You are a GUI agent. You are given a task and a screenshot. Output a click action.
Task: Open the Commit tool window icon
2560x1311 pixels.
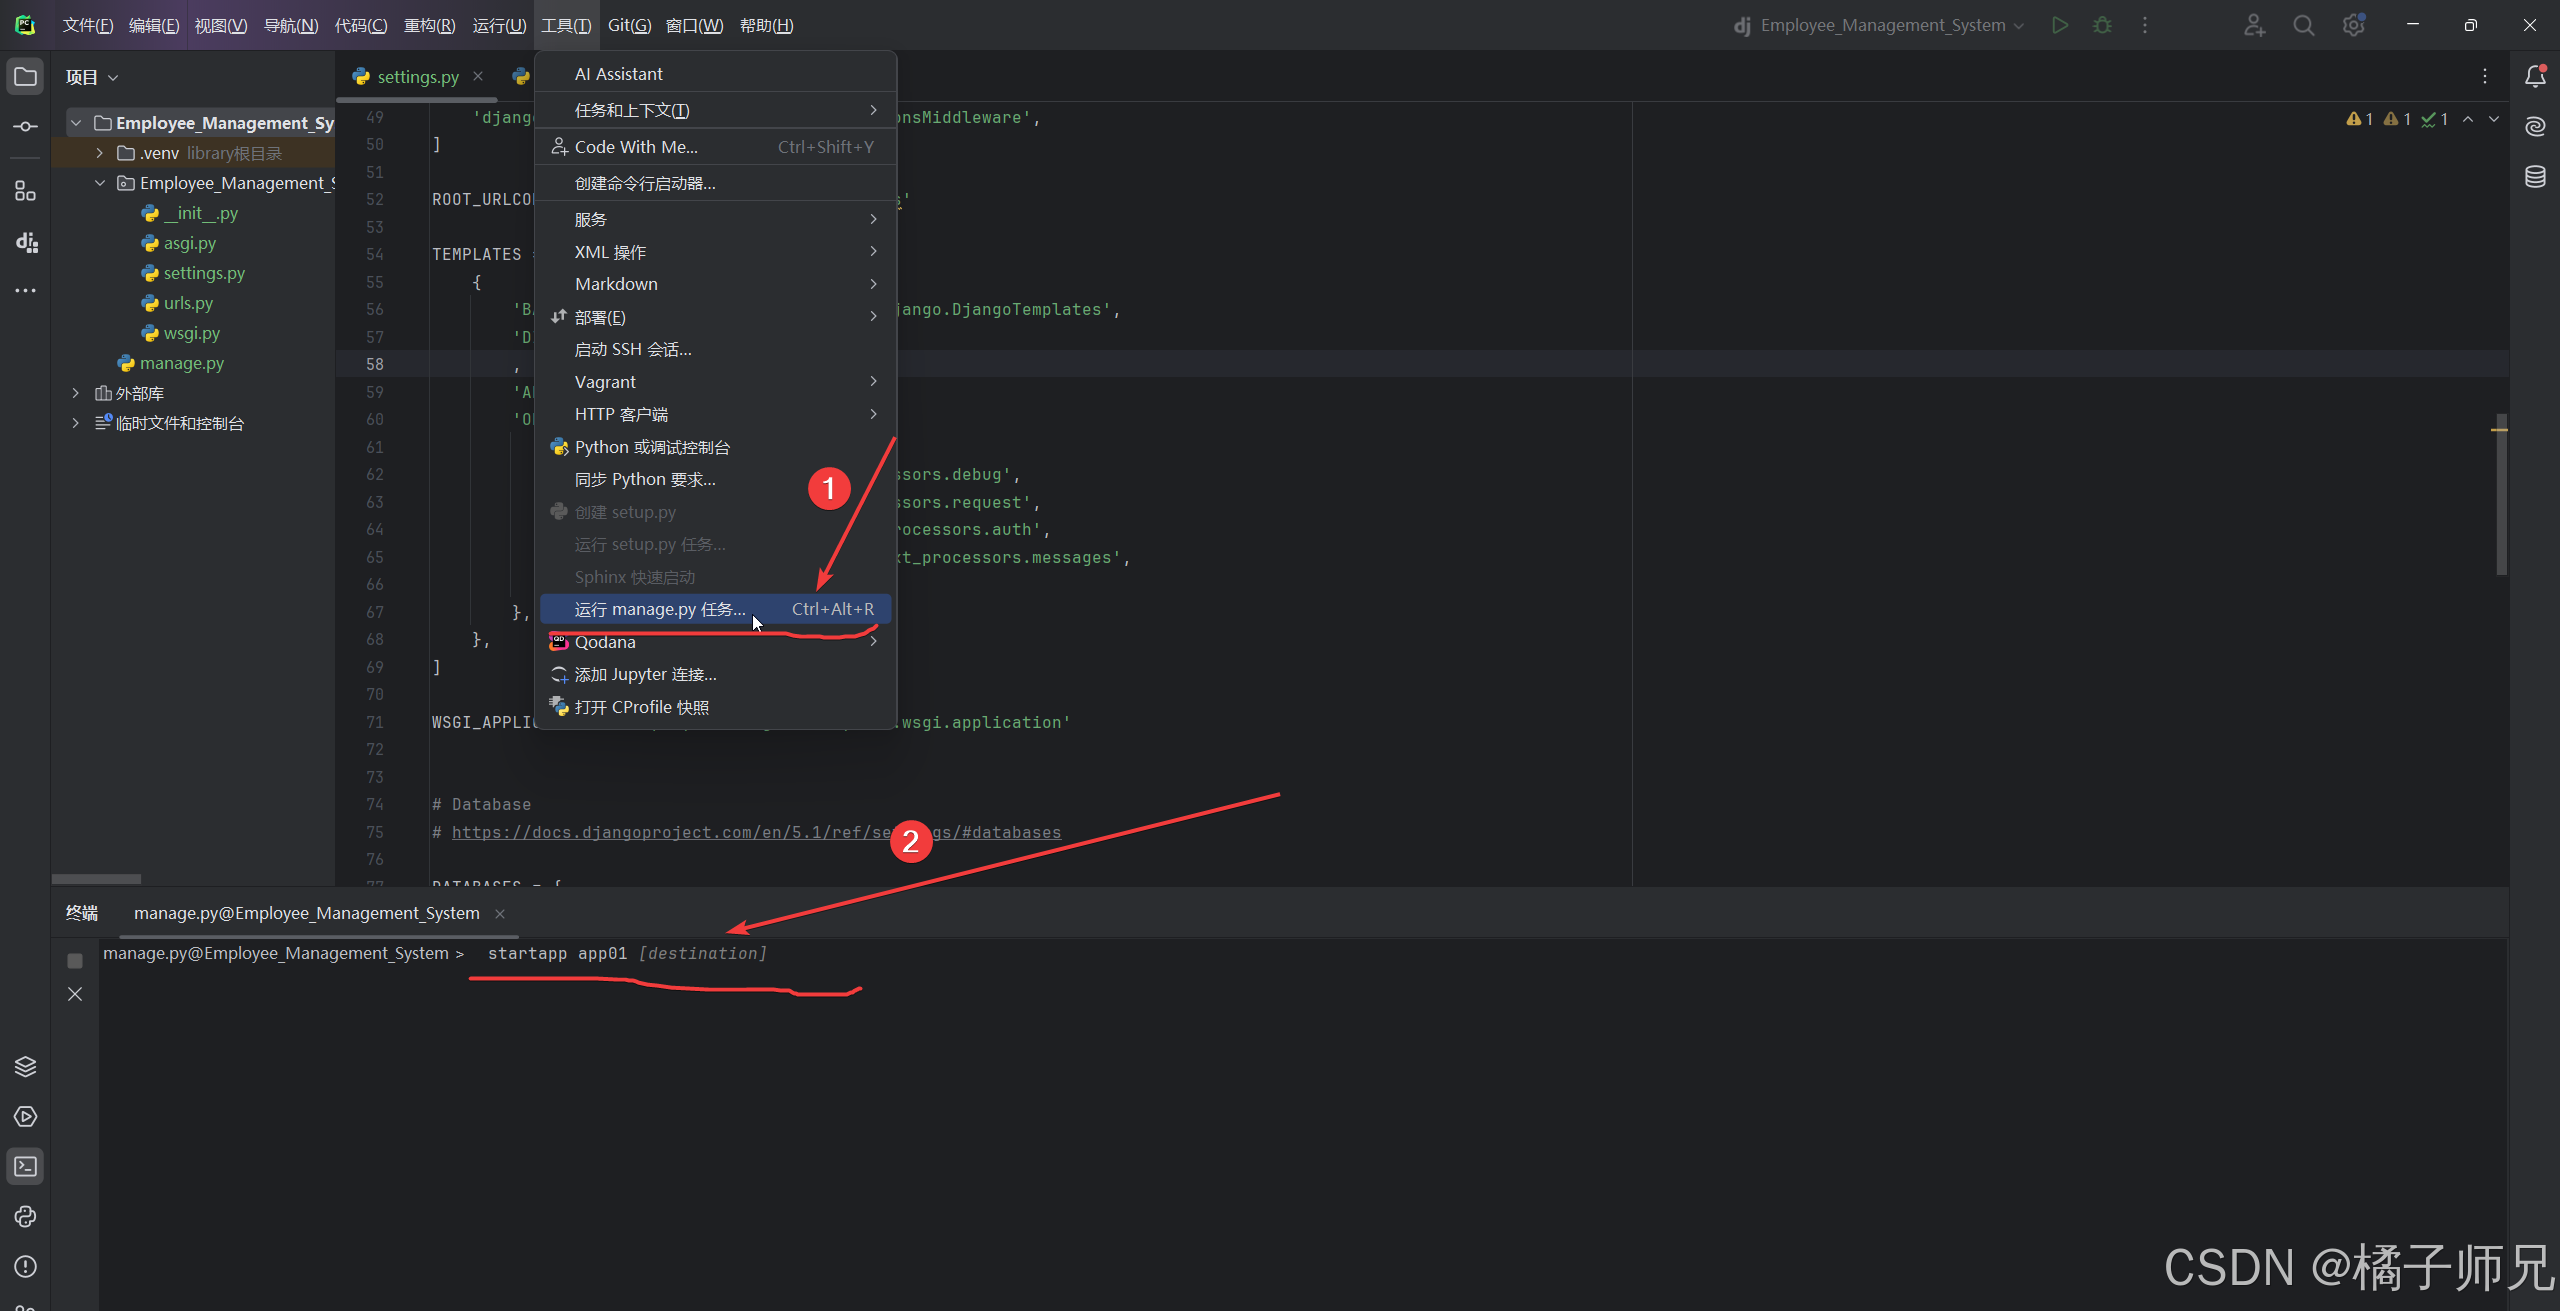pyautogui.click(x=25, y=127)
